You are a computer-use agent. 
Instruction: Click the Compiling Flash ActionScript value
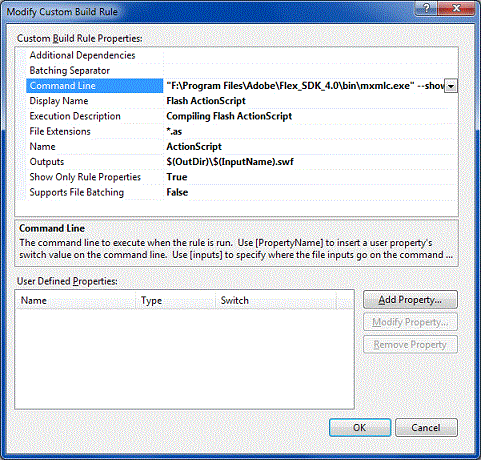229,116
